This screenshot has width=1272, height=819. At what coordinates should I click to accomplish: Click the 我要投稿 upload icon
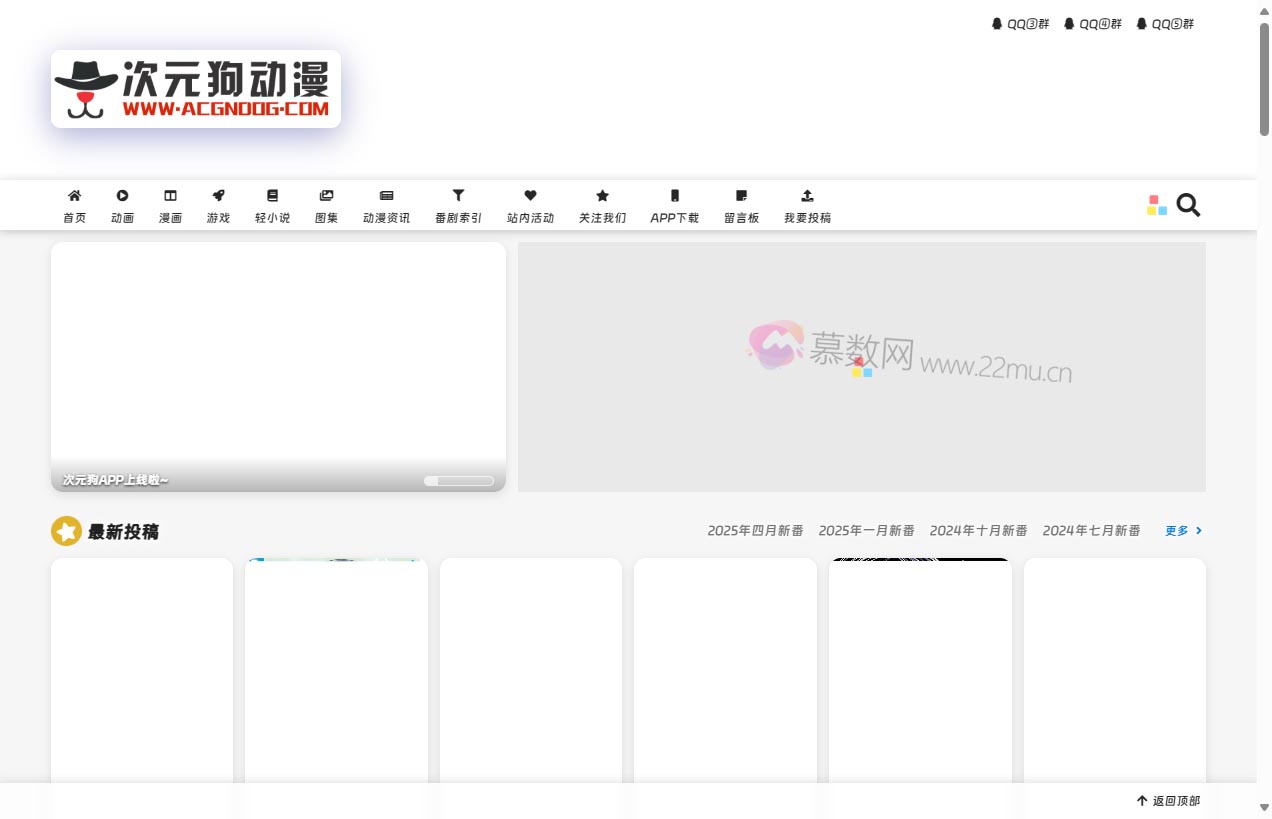pyautogui.click(x=807, y=196)
